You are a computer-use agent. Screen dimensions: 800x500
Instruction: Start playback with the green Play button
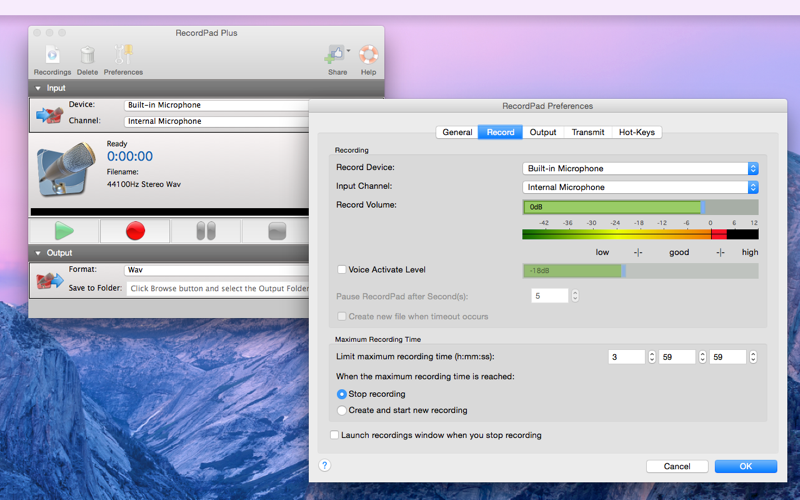tap(64, 231)
